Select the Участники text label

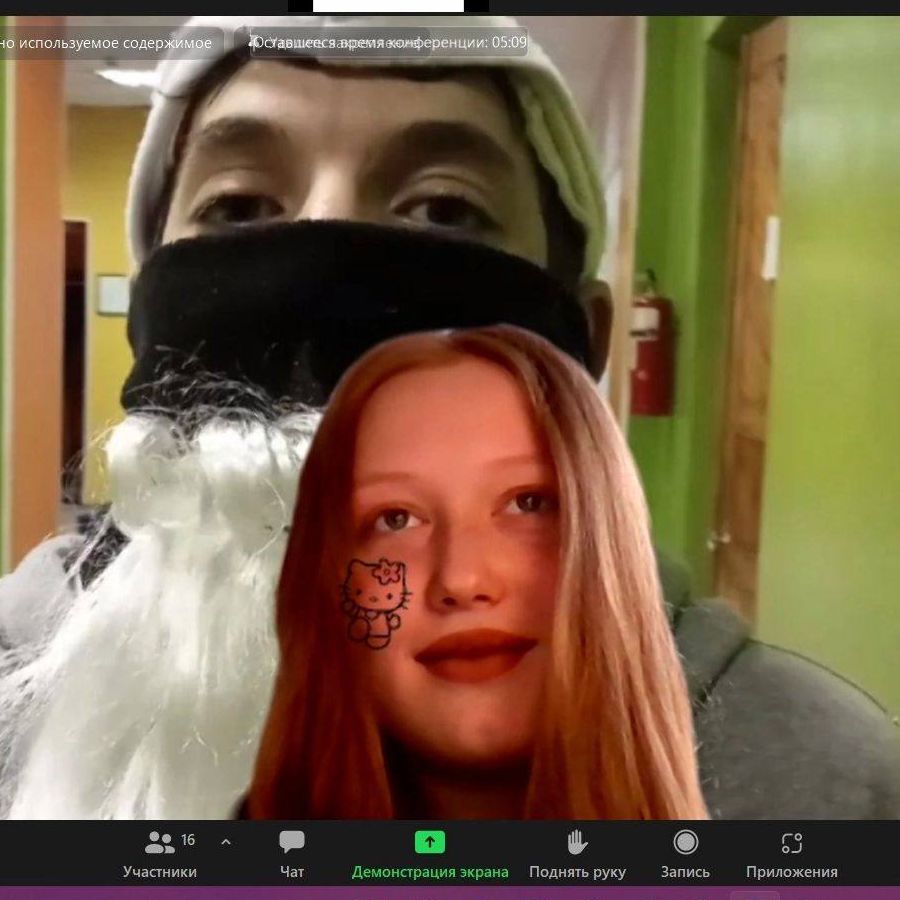tap(160, 872)
